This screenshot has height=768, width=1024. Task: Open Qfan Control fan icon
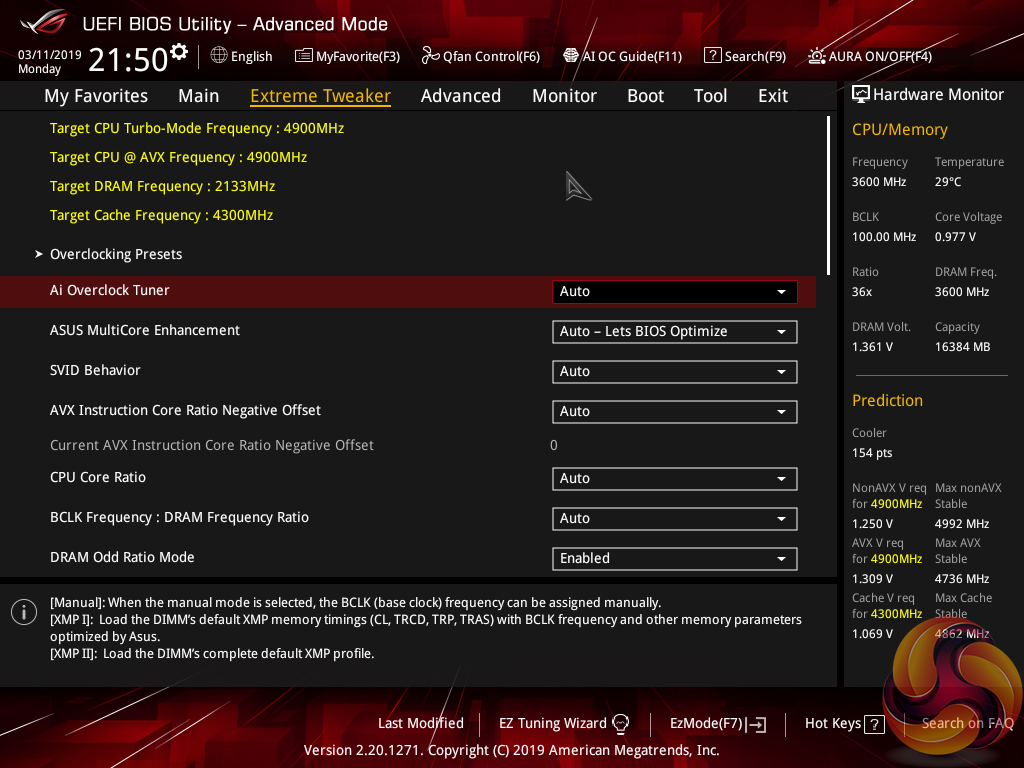(431, 56)
